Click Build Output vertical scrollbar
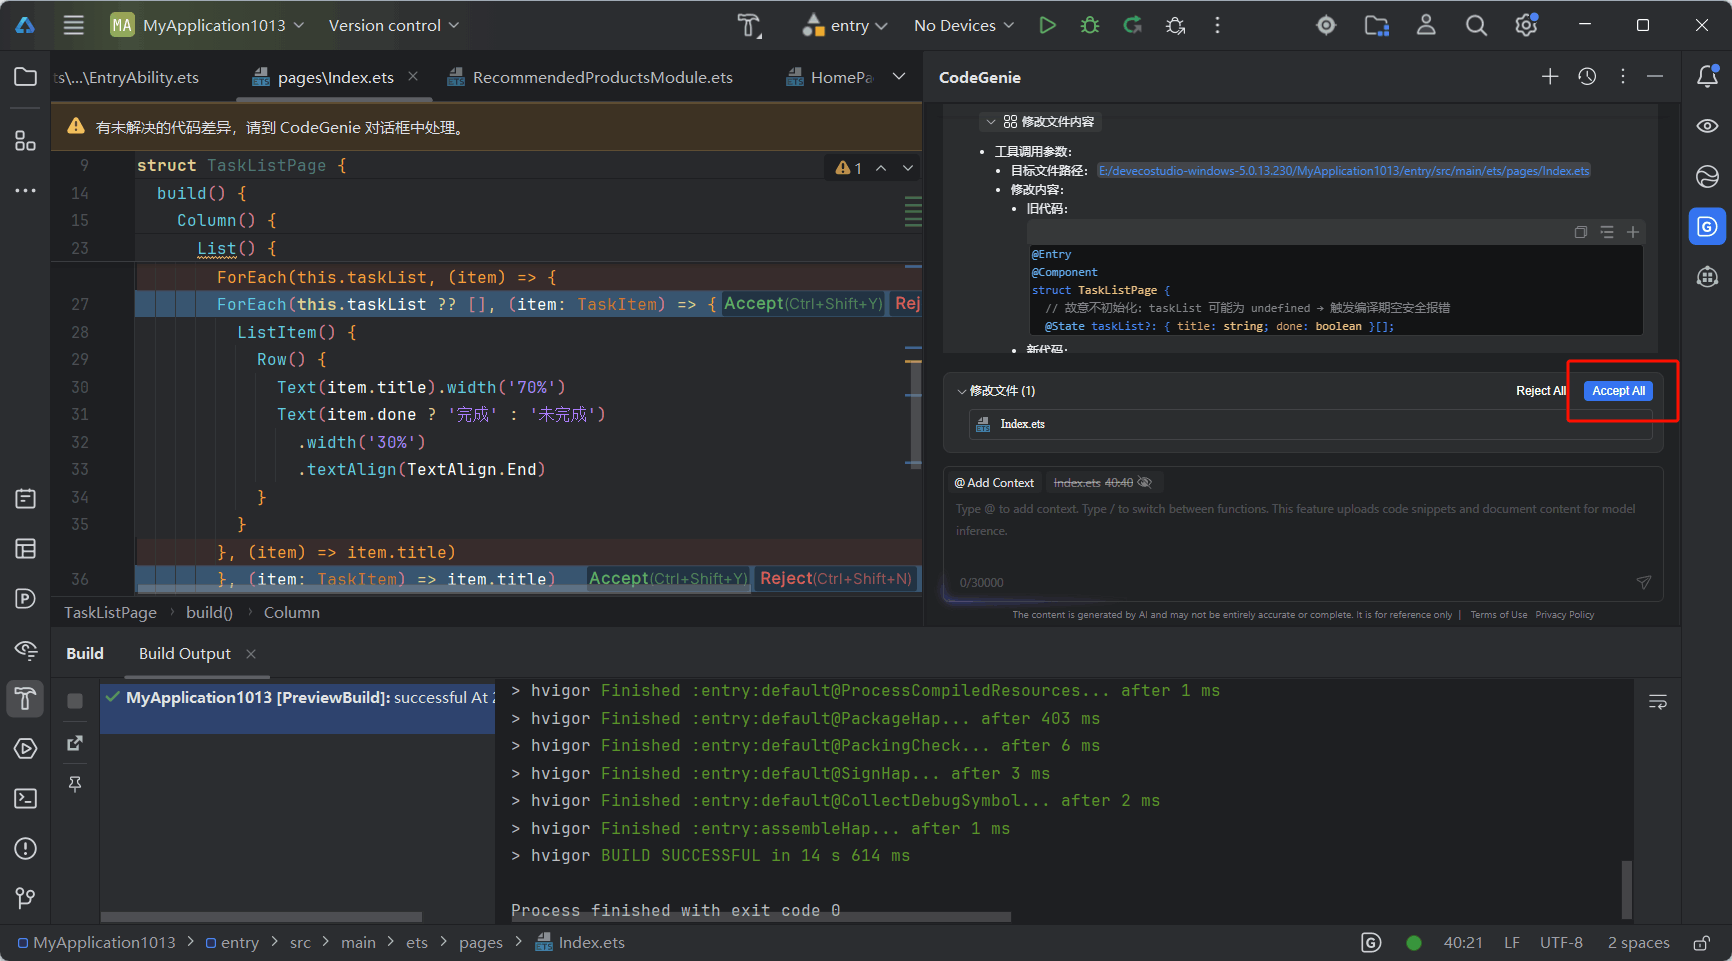This screenshot has height=961, width=1732. (x=1627, y=888)
